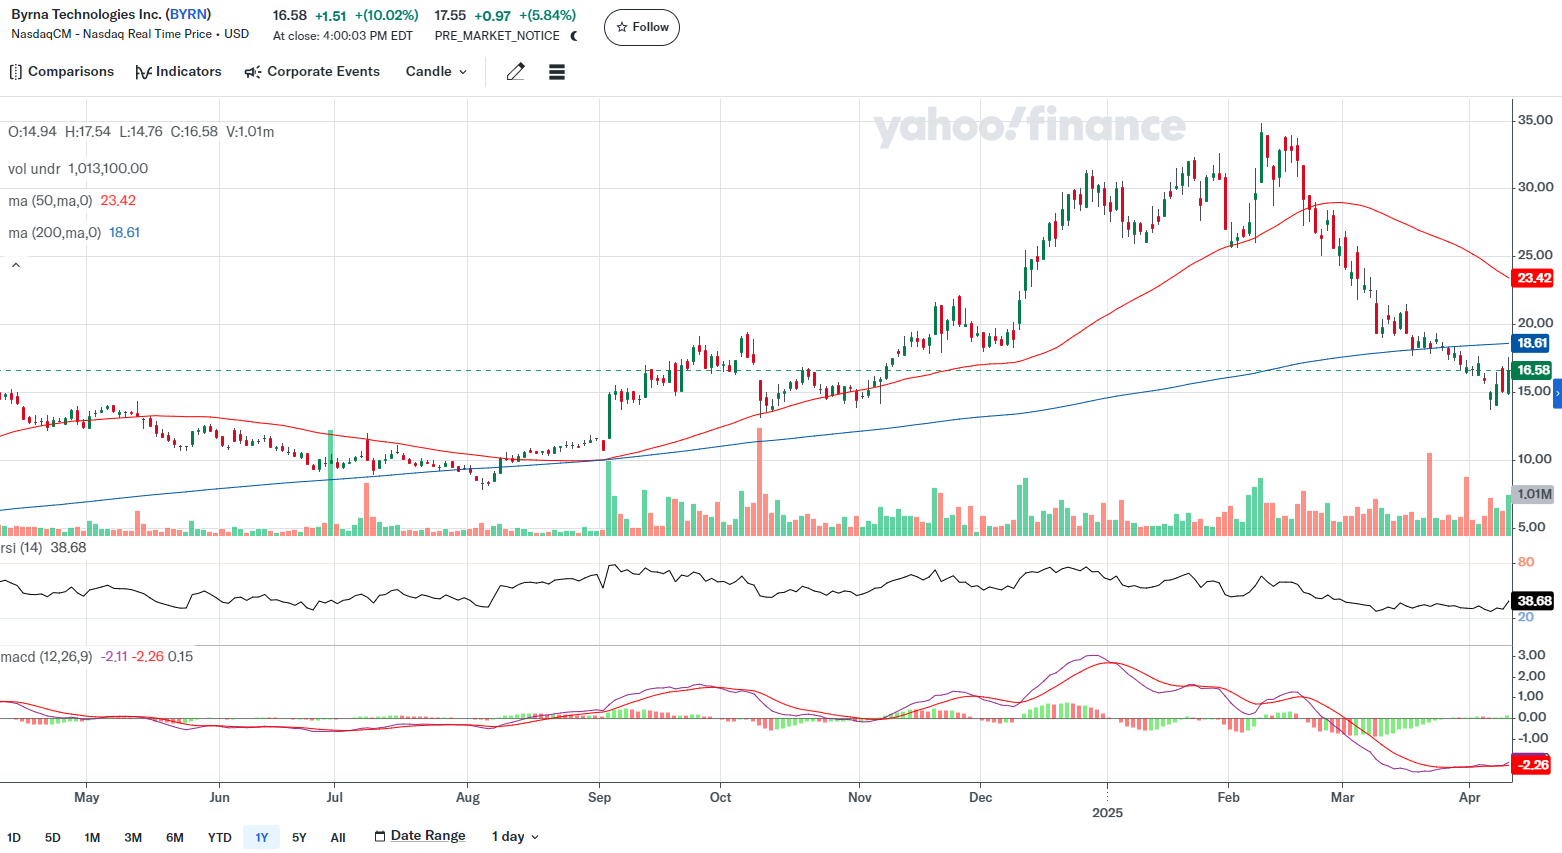Click the green 16.58 current price tag
The width and height of the screenshot is (1562, 853).
click(1533, 370)
